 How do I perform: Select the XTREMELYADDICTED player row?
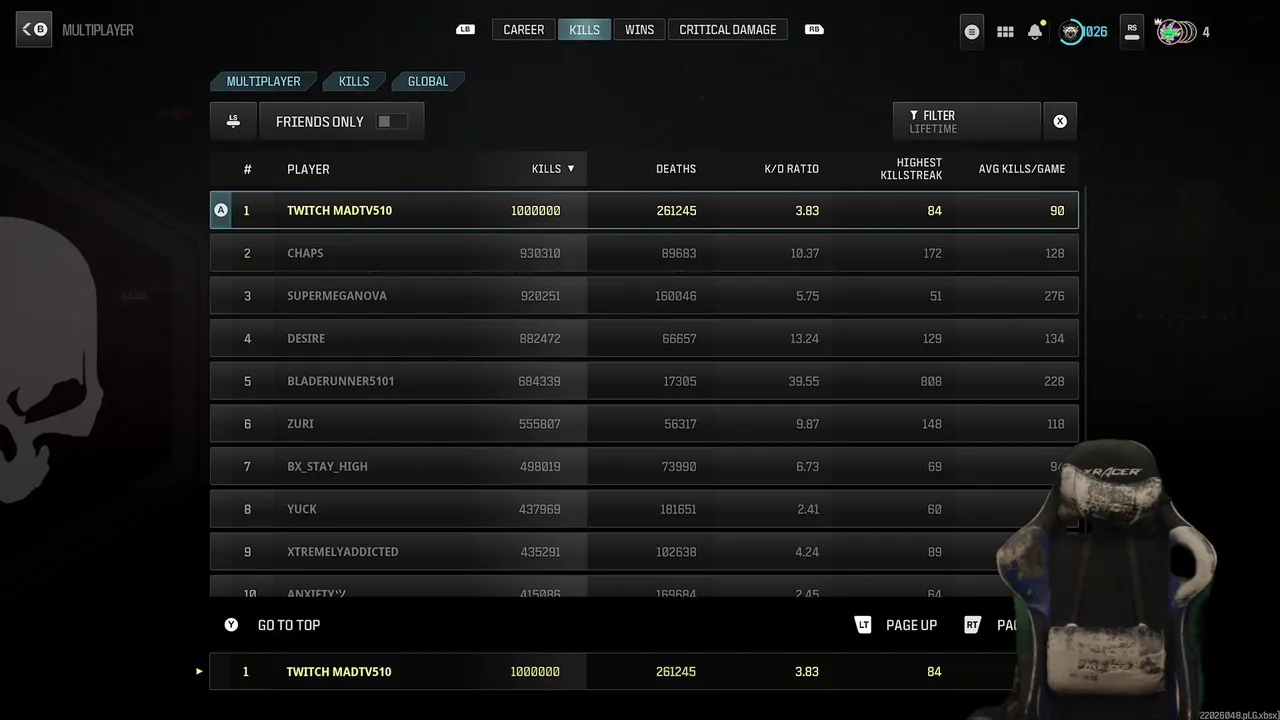(x=644, y=552)
